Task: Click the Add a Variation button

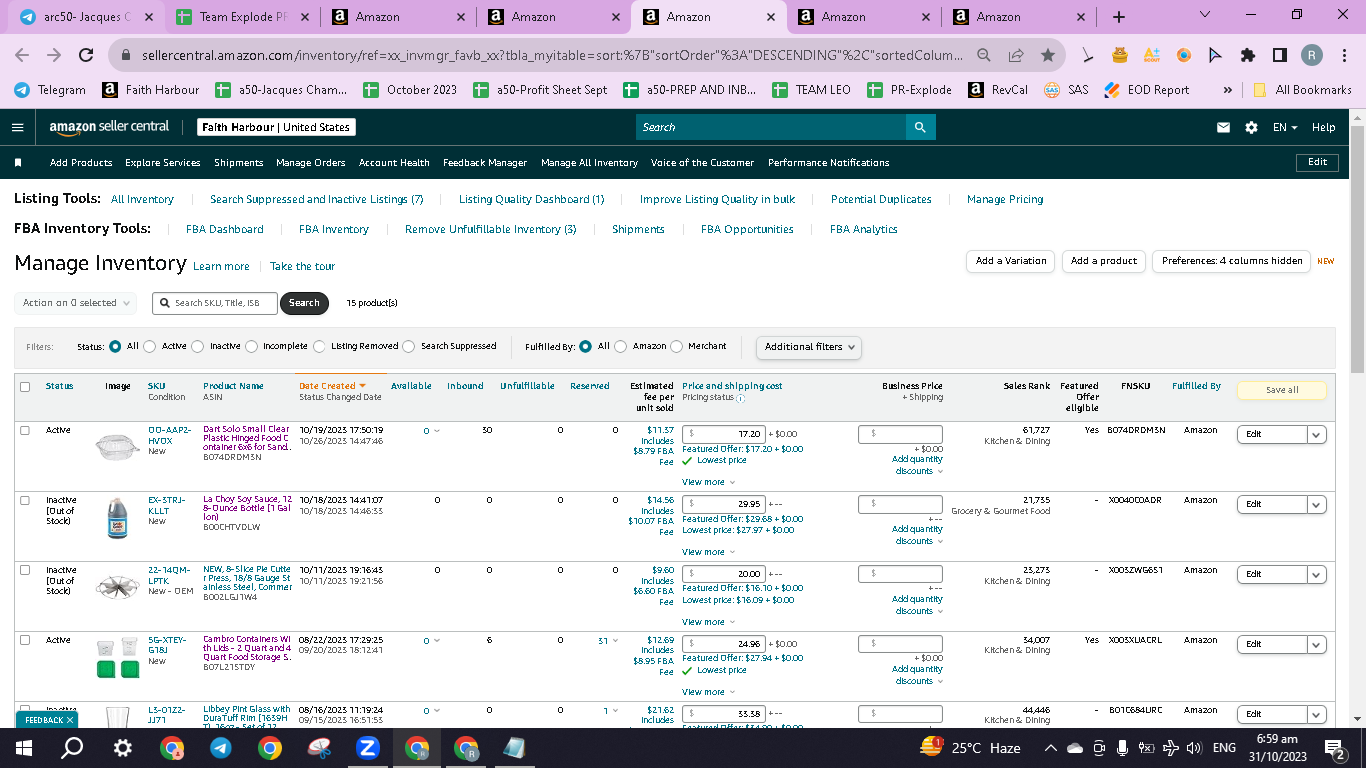Action: [1011, 261]
